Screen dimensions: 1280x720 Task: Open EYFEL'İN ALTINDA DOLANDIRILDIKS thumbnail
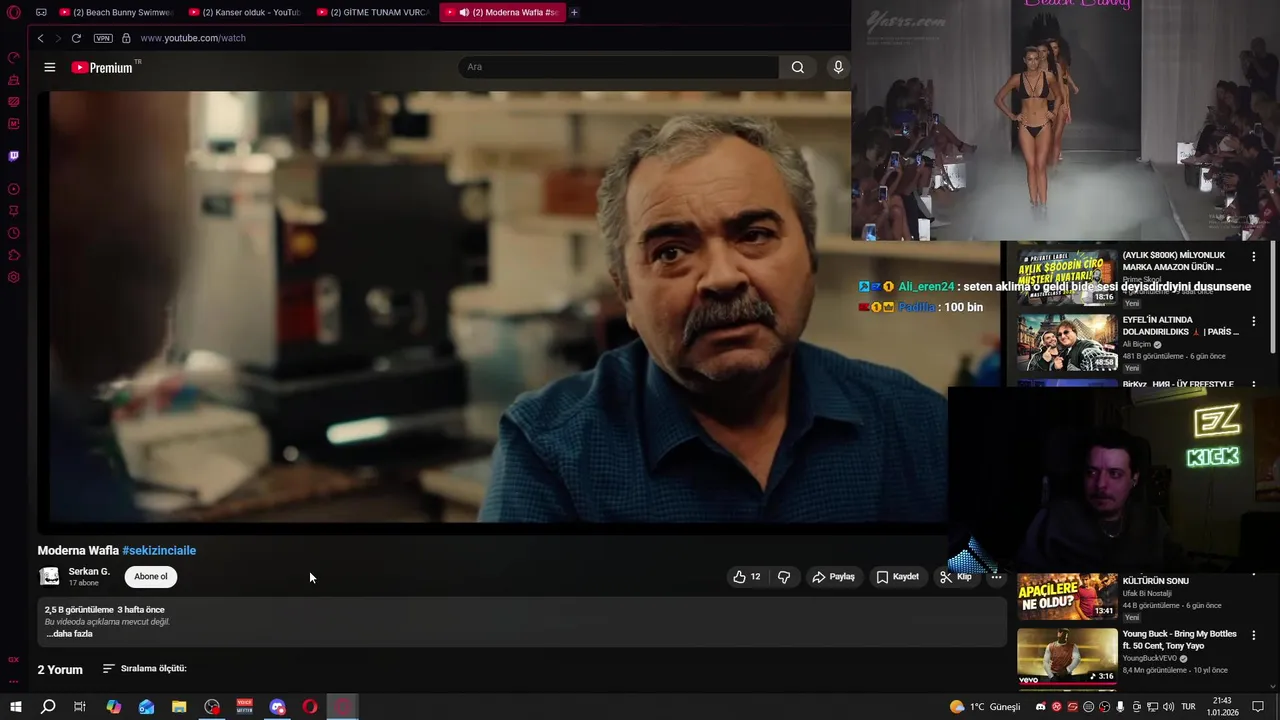[x=1067, y=343]
